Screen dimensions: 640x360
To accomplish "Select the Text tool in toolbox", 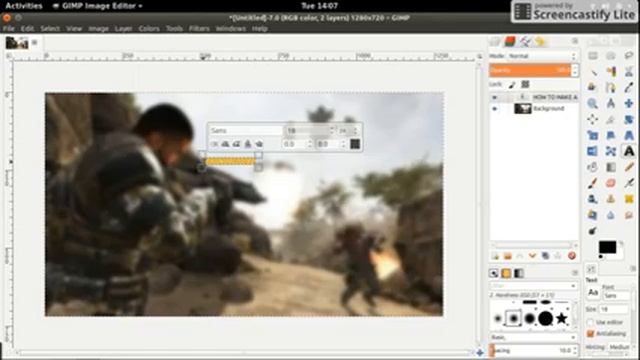I will [x=629, y=151].
